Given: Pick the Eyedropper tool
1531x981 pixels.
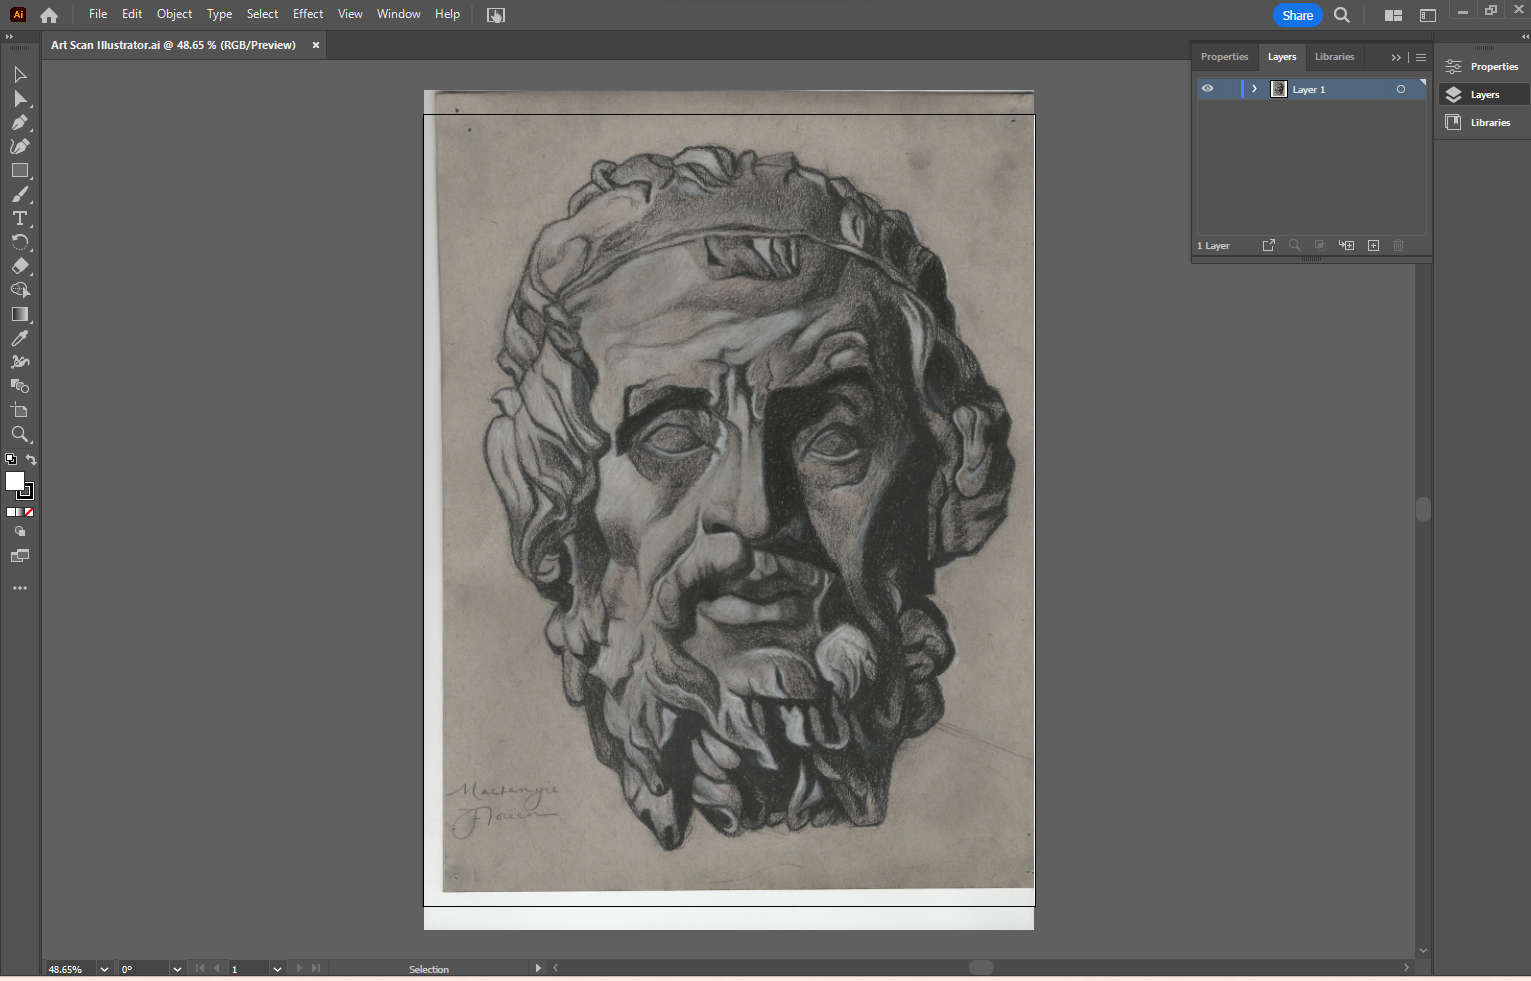Looking at the screenshot, I should click(20, 339).
